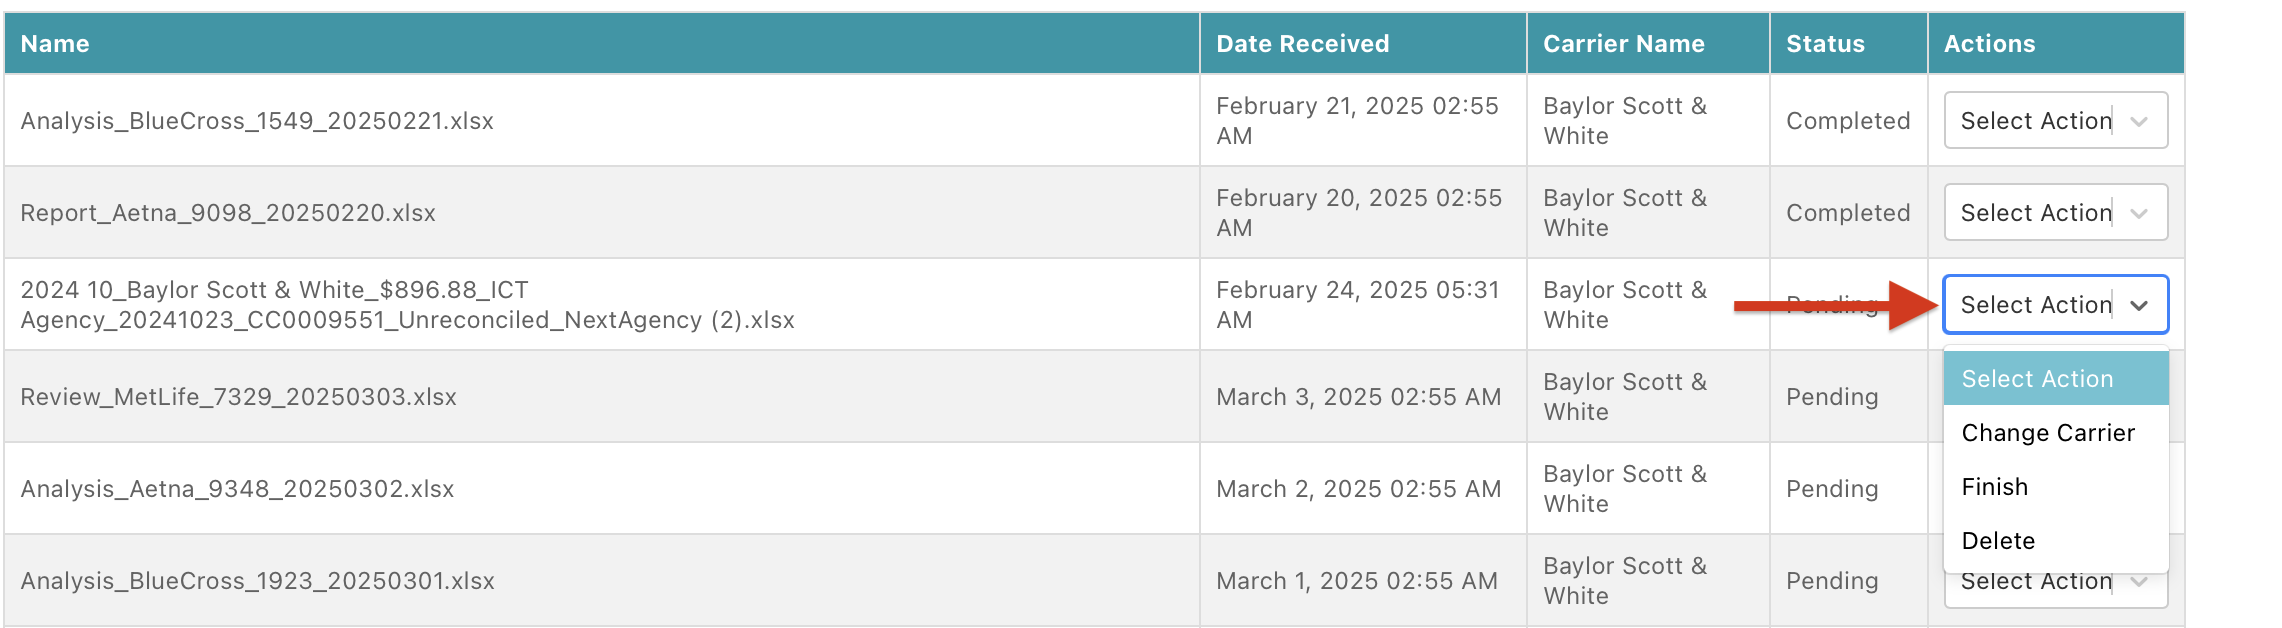Click chevron icon in Report_Aetna row's action box
The height and width of the screenshot is (628, 2282).
coord(2139,213)
